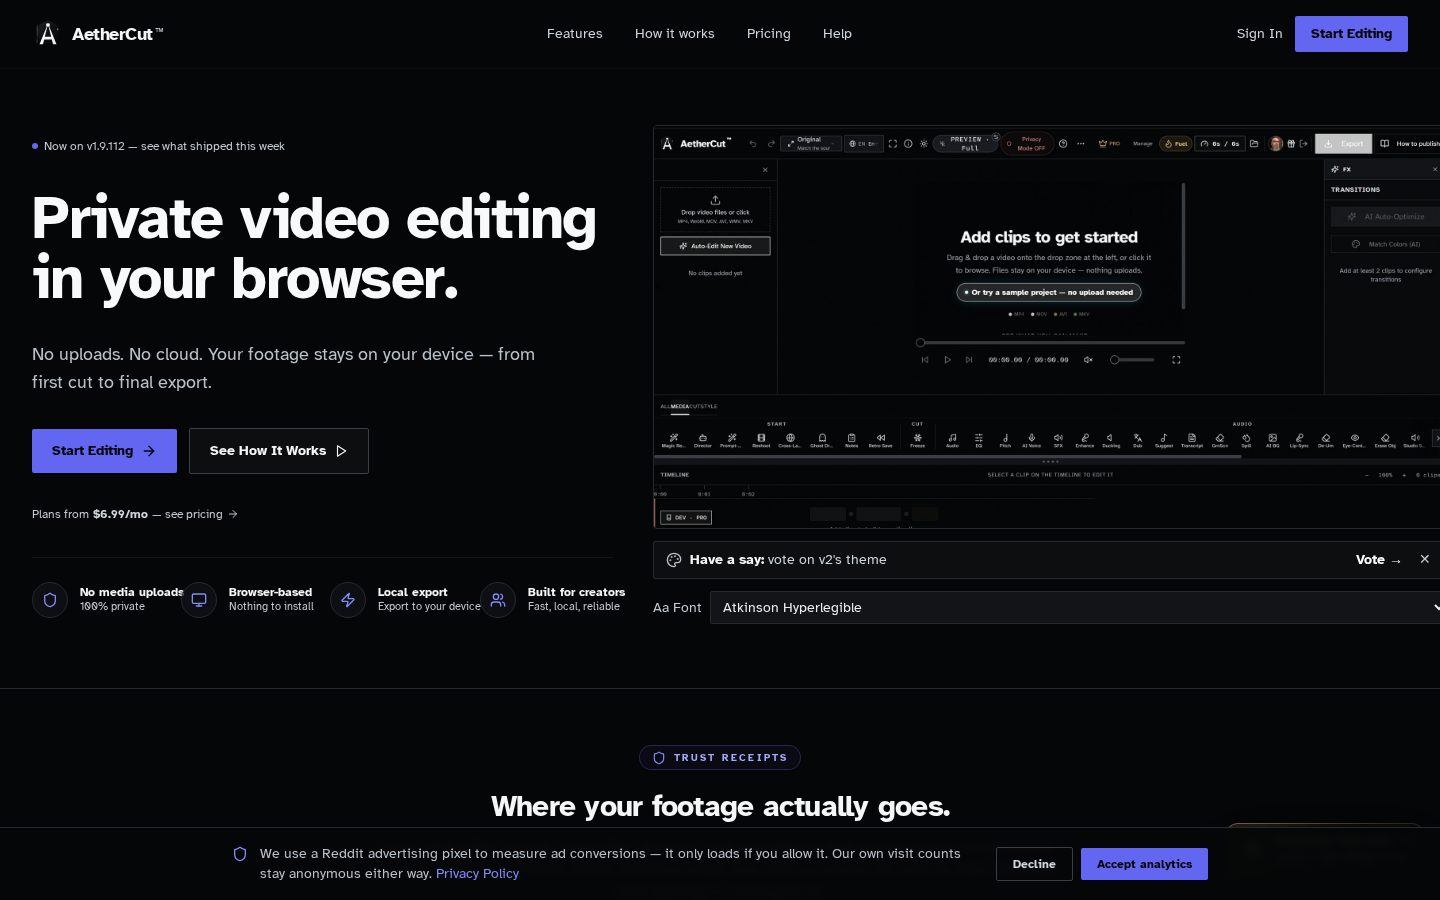Click the Fuel badge in editor preview
Viewport: 1440px width, 900px height.
click(x=1175, y=144)
